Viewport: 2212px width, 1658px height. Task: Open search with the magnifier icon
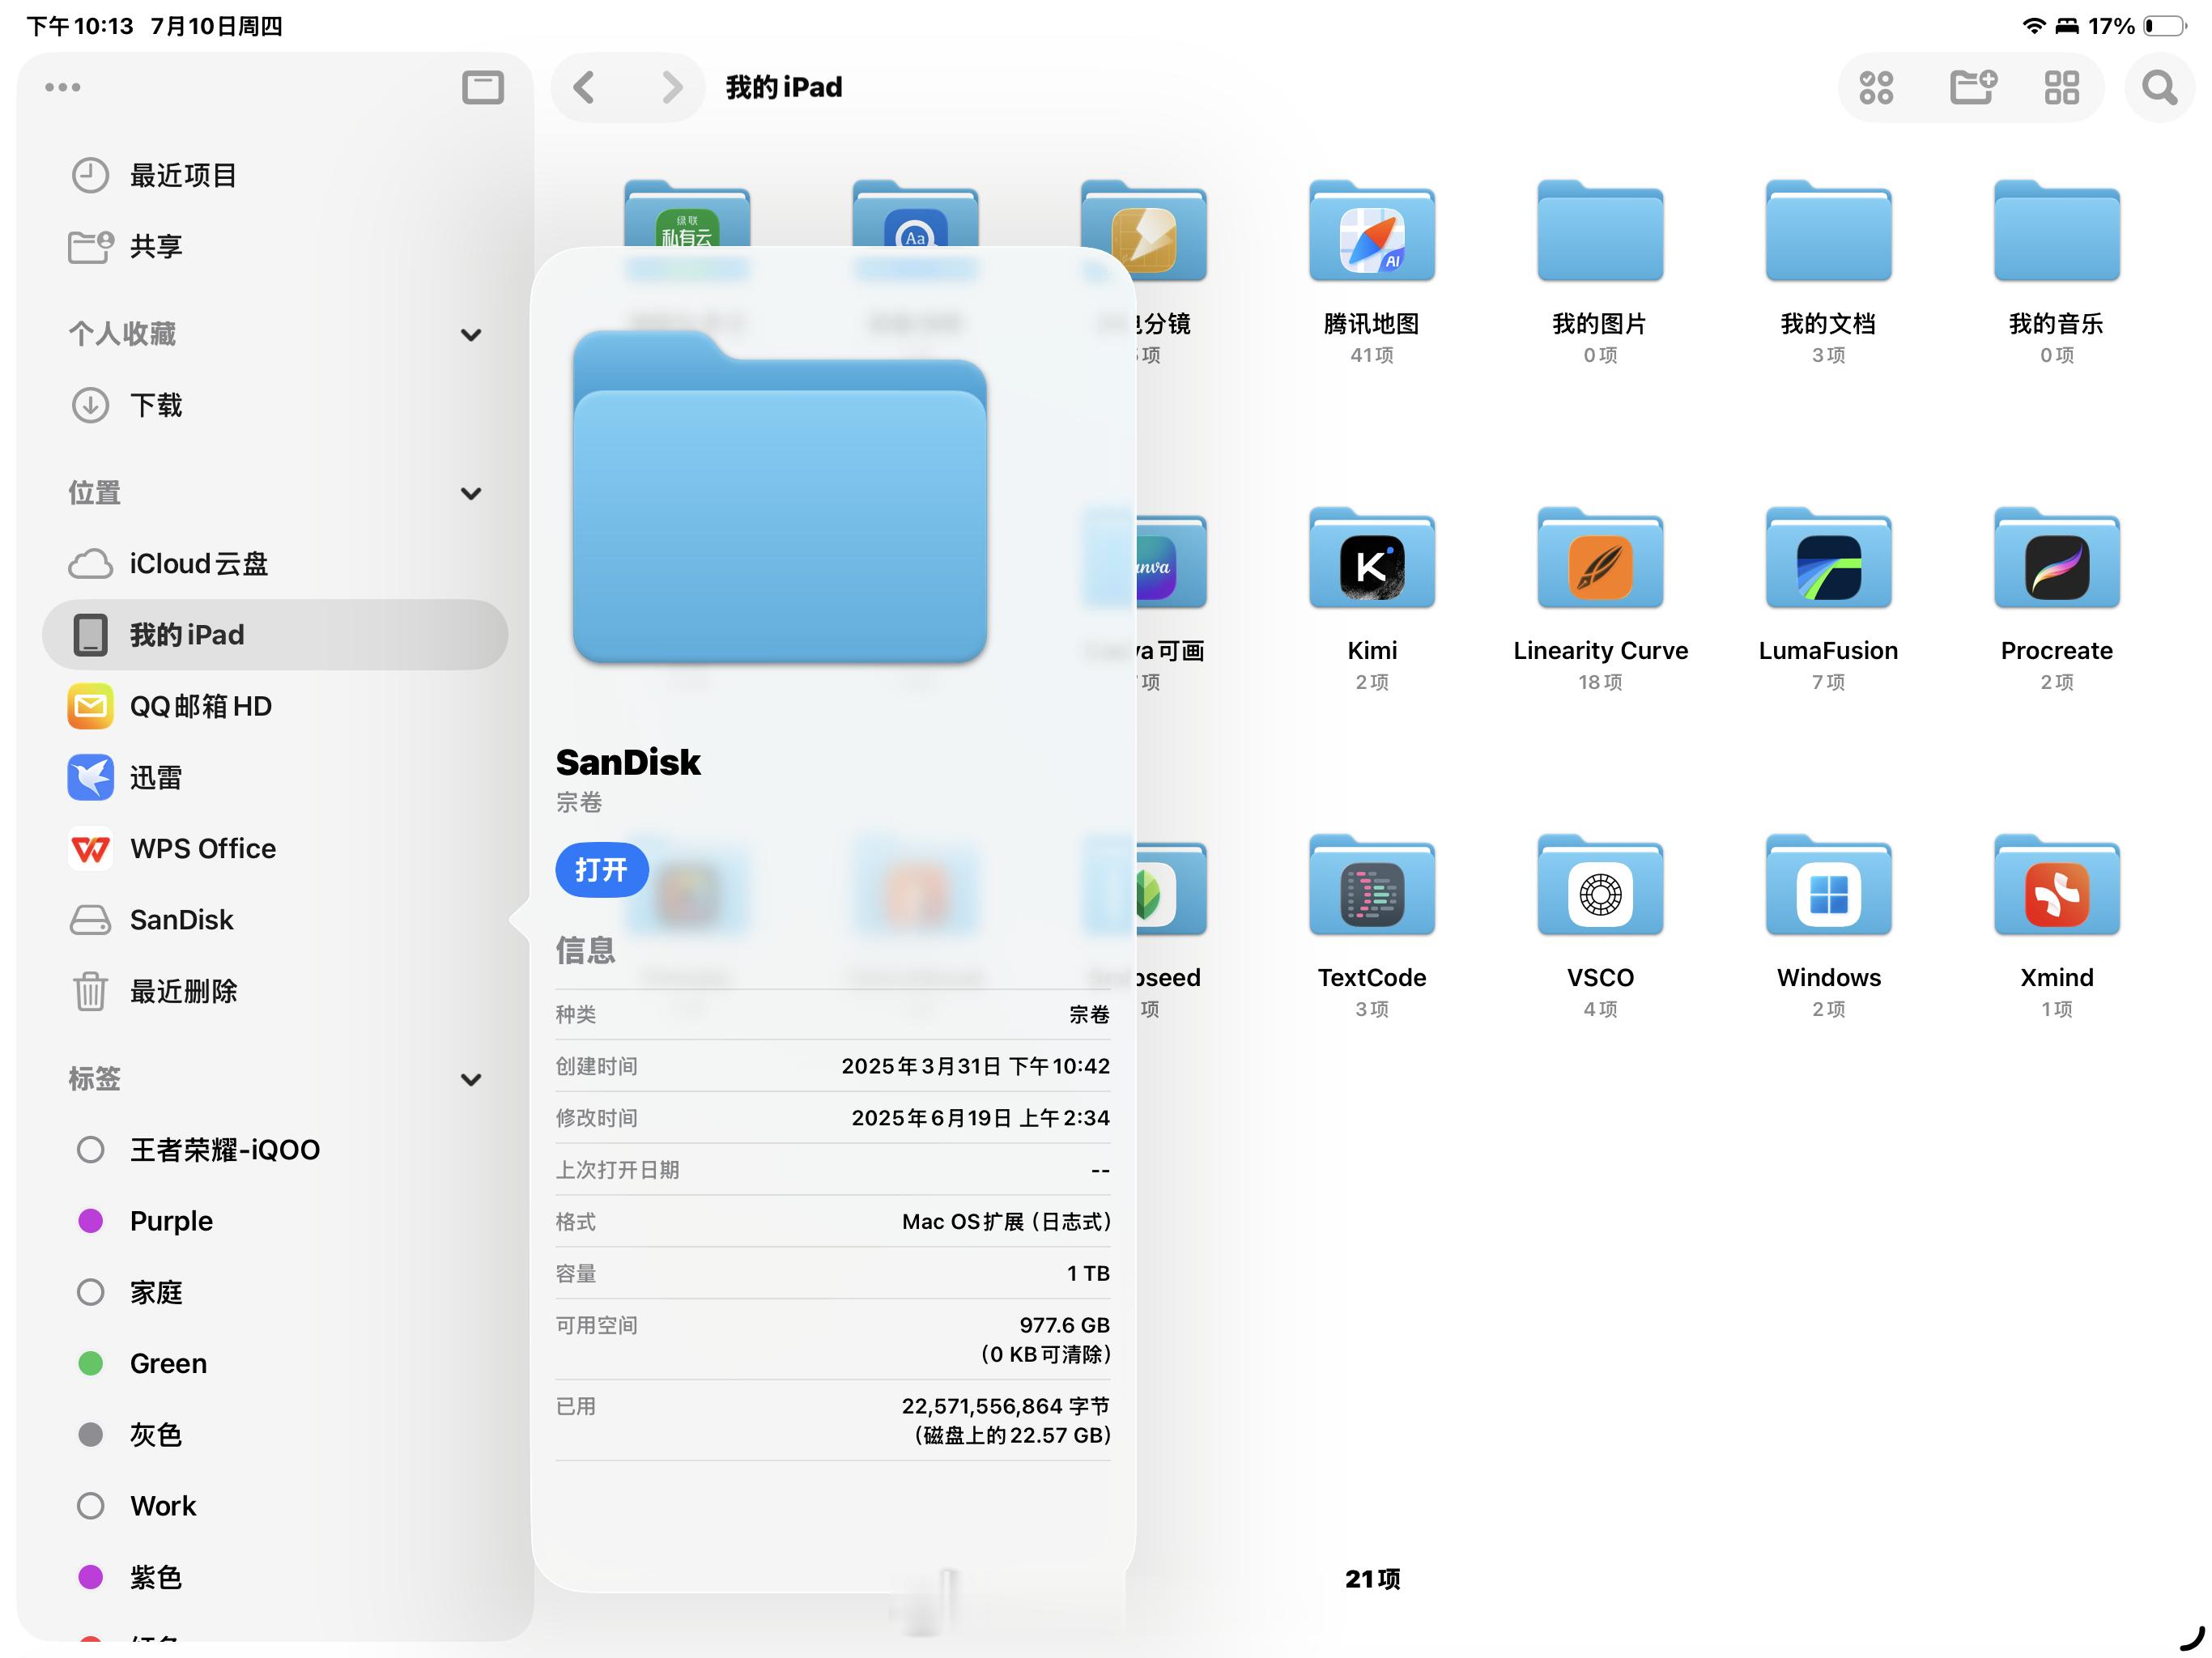(2159, 87)
